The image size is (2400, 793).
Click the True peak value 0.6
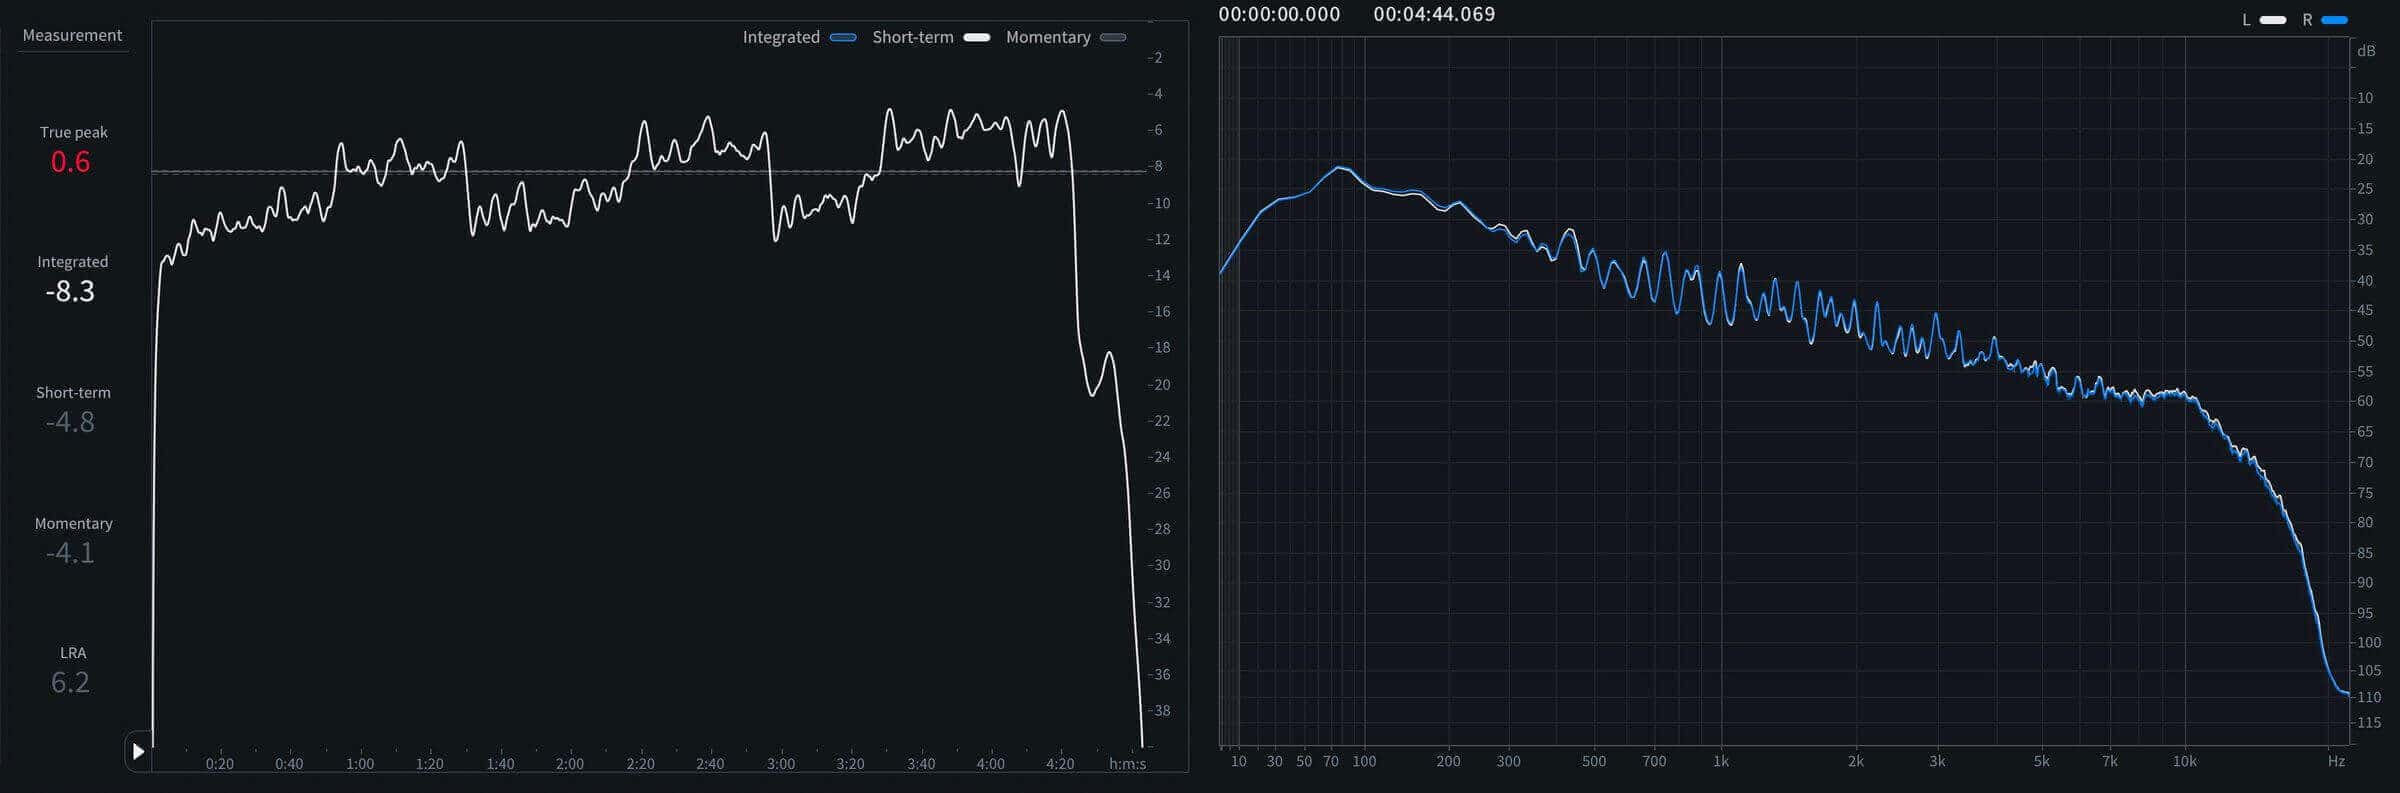(x=71, y=162)
